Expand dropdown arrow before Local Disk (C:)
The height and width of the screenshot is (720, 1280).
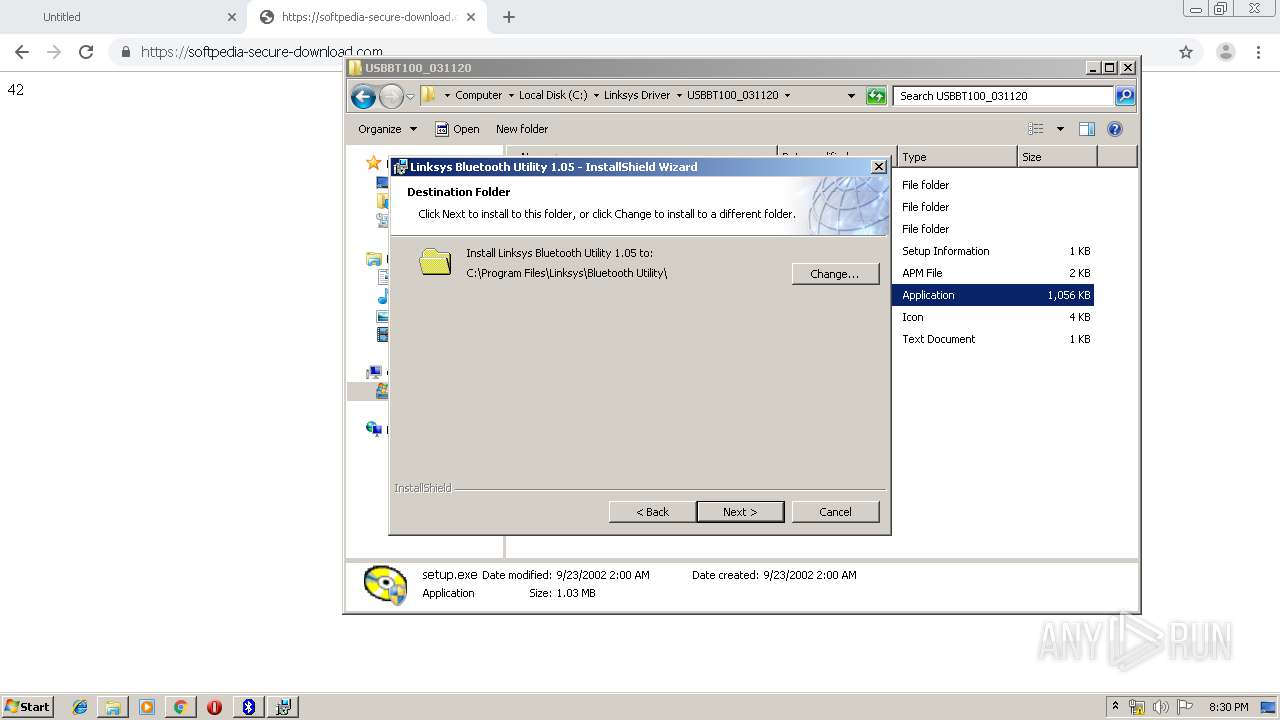point(510,96)
